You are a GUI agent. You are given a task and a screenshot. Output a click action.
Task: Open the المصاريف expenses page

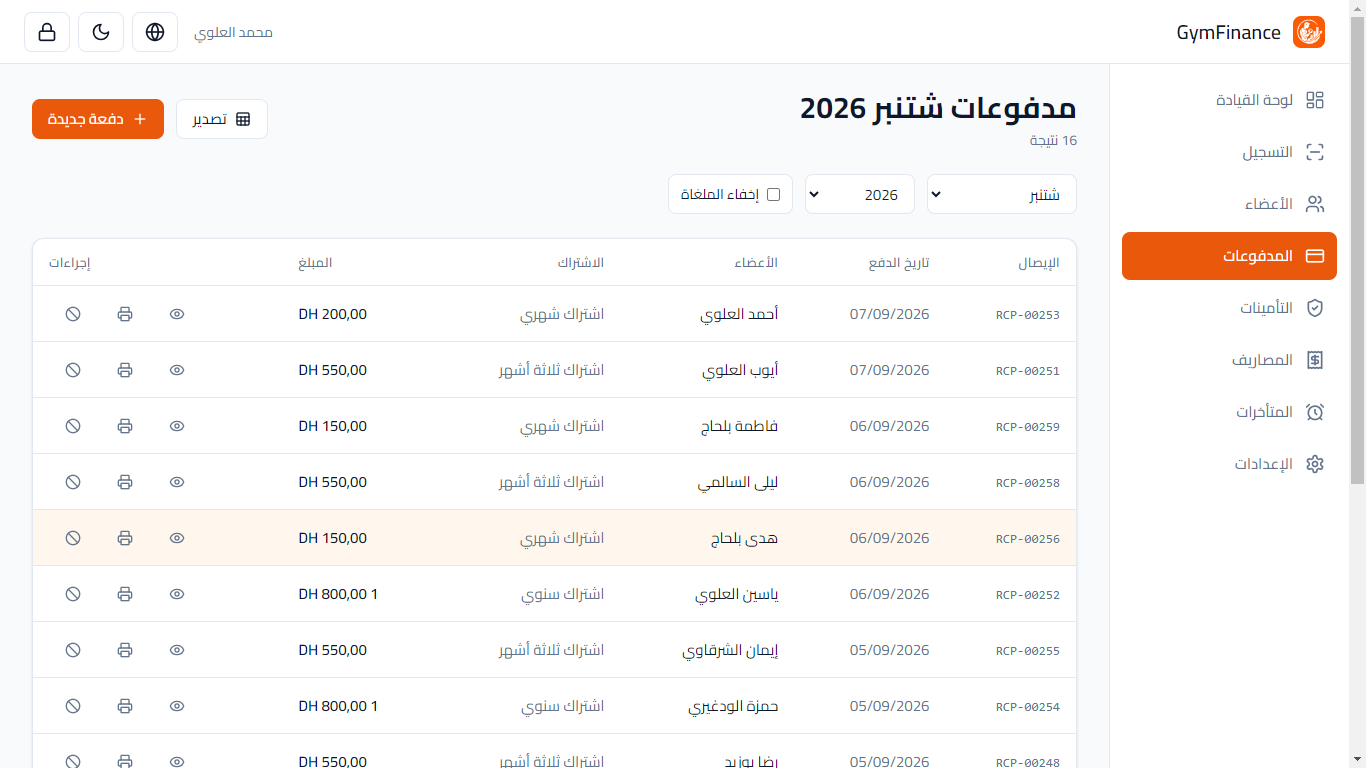(x=1229, y=360)
